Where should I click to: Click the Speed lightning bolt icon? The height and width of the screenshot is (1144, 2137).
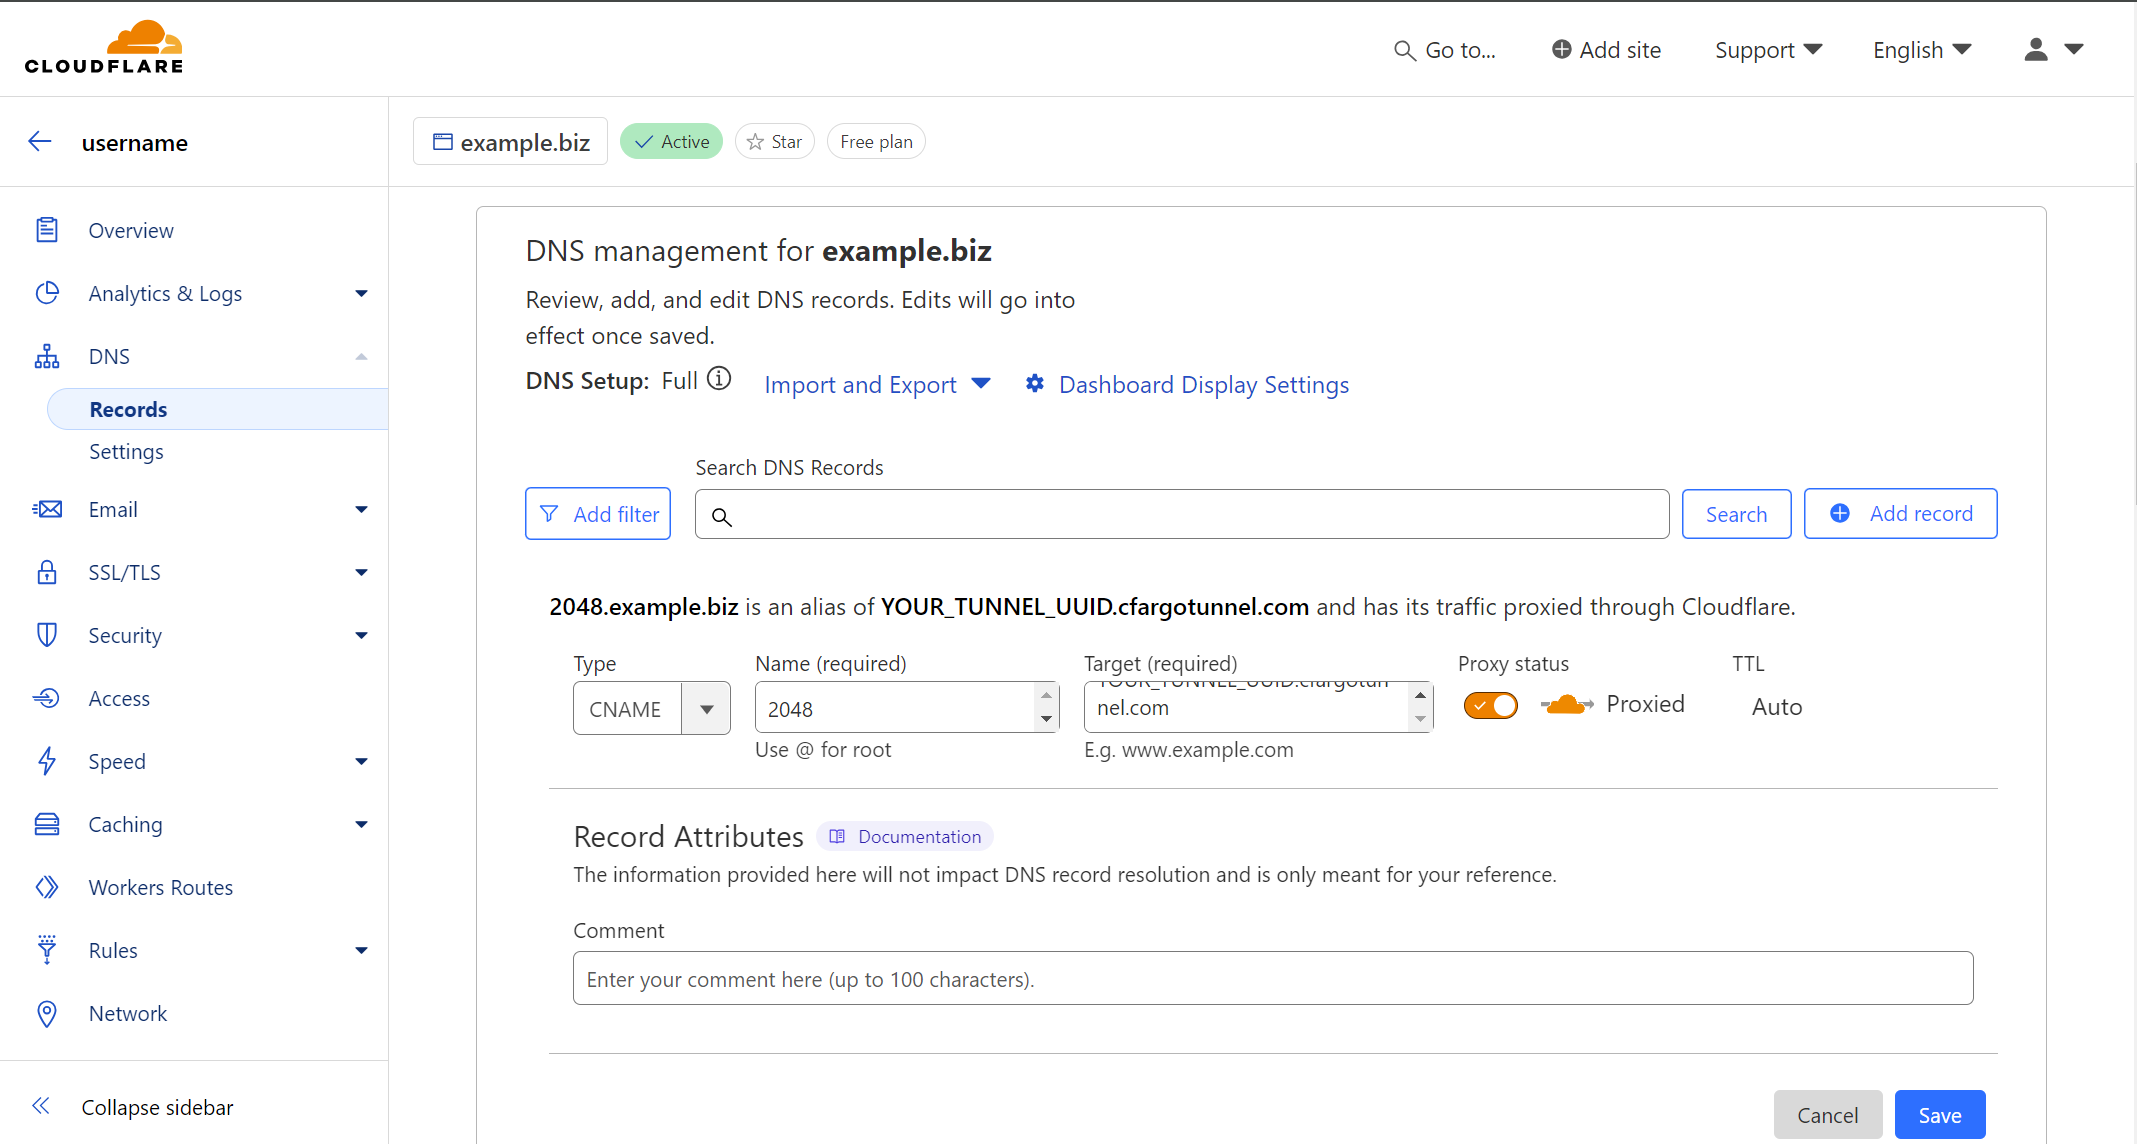47,761
